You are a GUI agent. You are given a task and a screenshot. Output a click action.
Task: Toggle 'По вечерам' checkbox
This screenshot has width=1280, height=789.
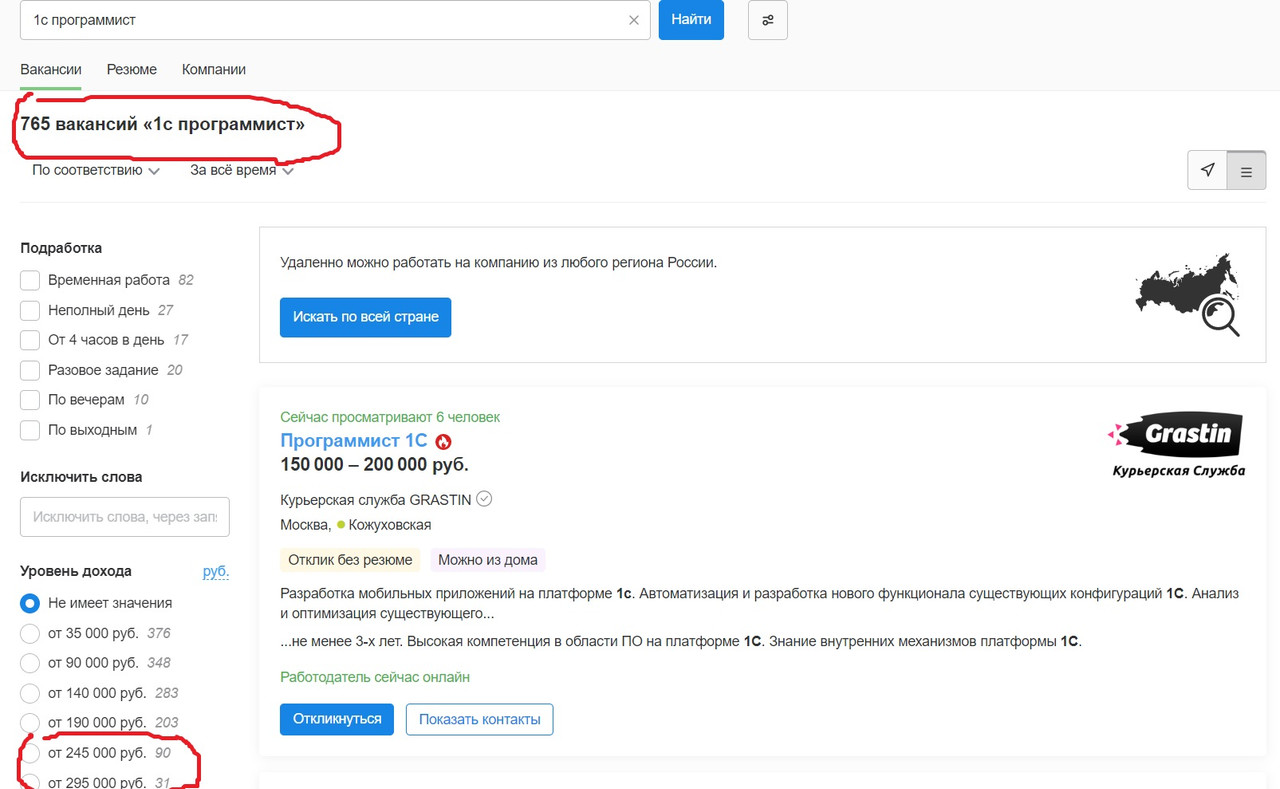30,400
